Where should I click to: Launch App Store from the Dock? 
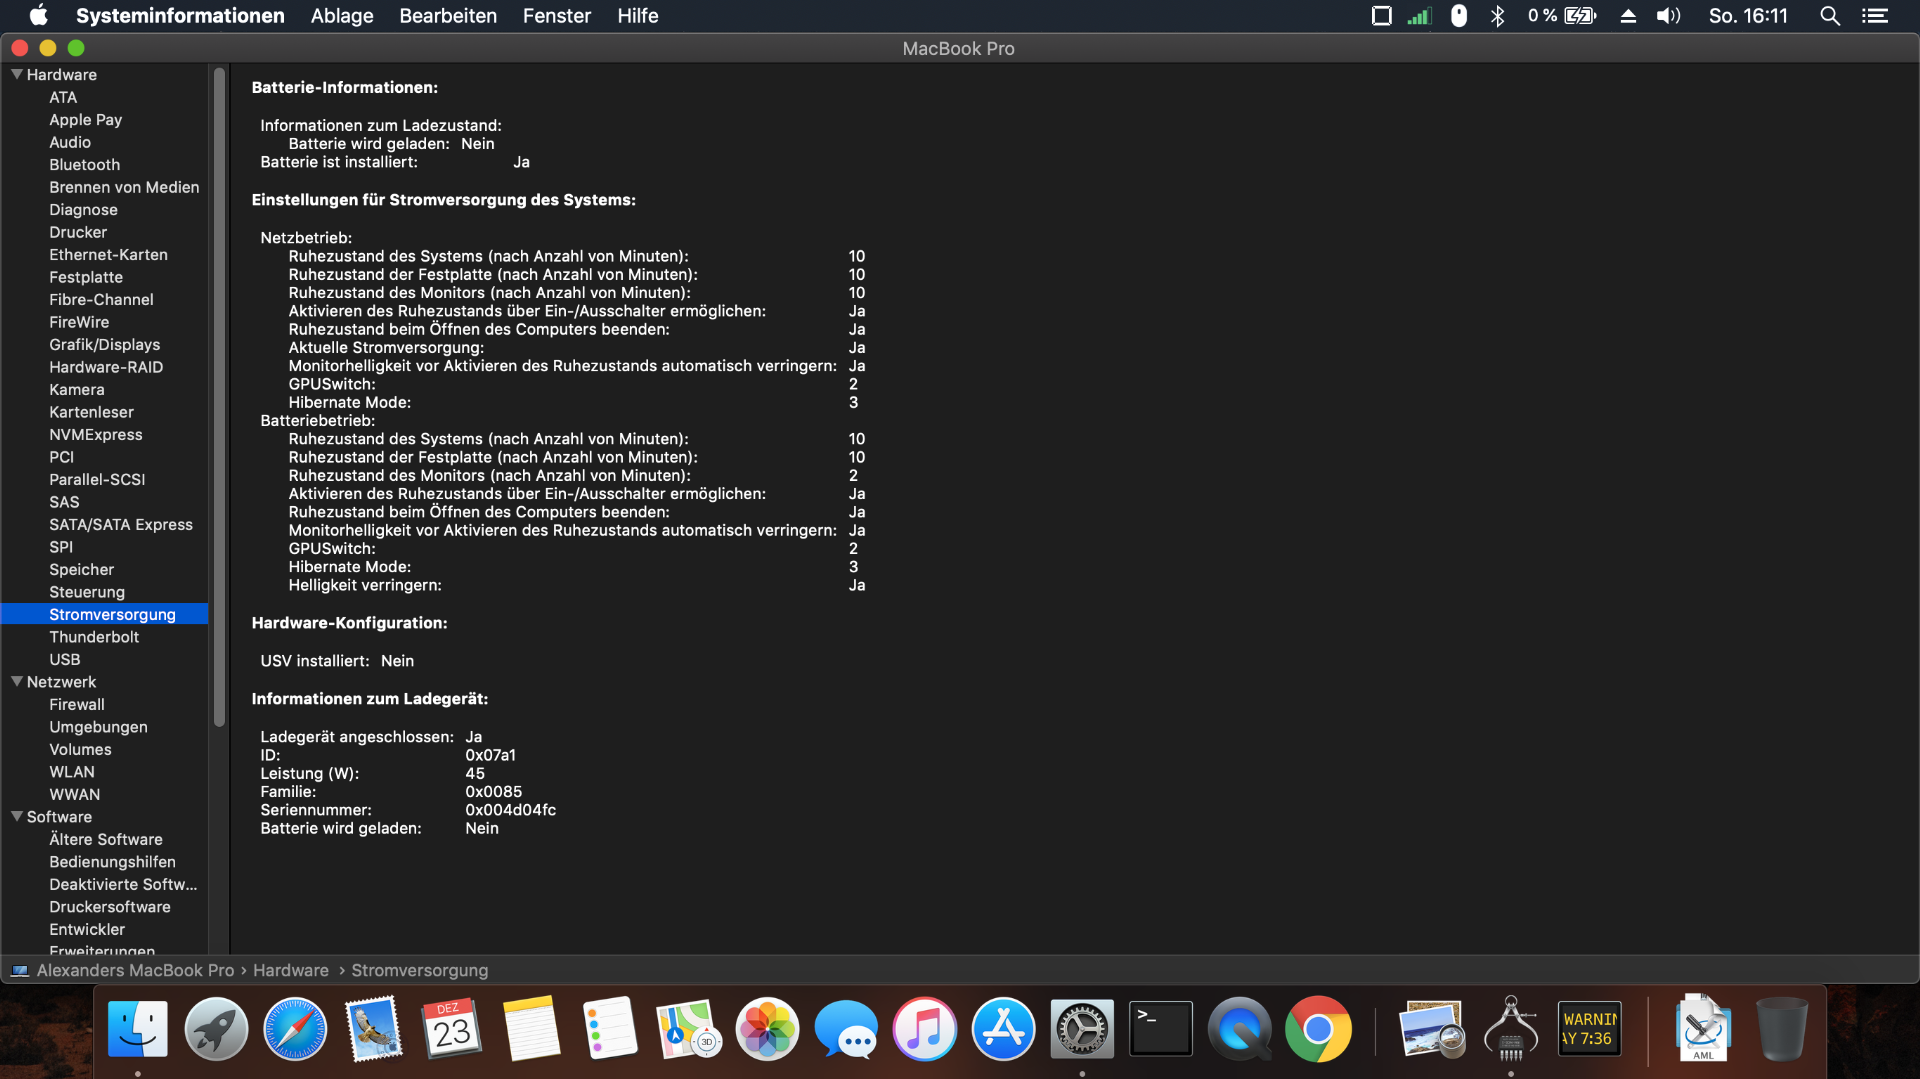(x=1003, y=1029)
